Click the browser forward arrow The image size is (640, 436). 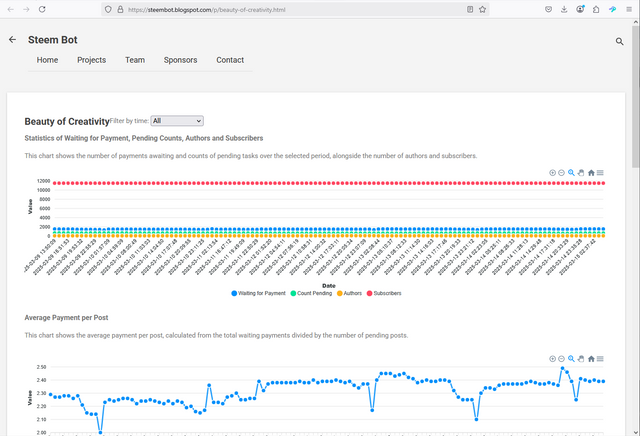(26, 9)
